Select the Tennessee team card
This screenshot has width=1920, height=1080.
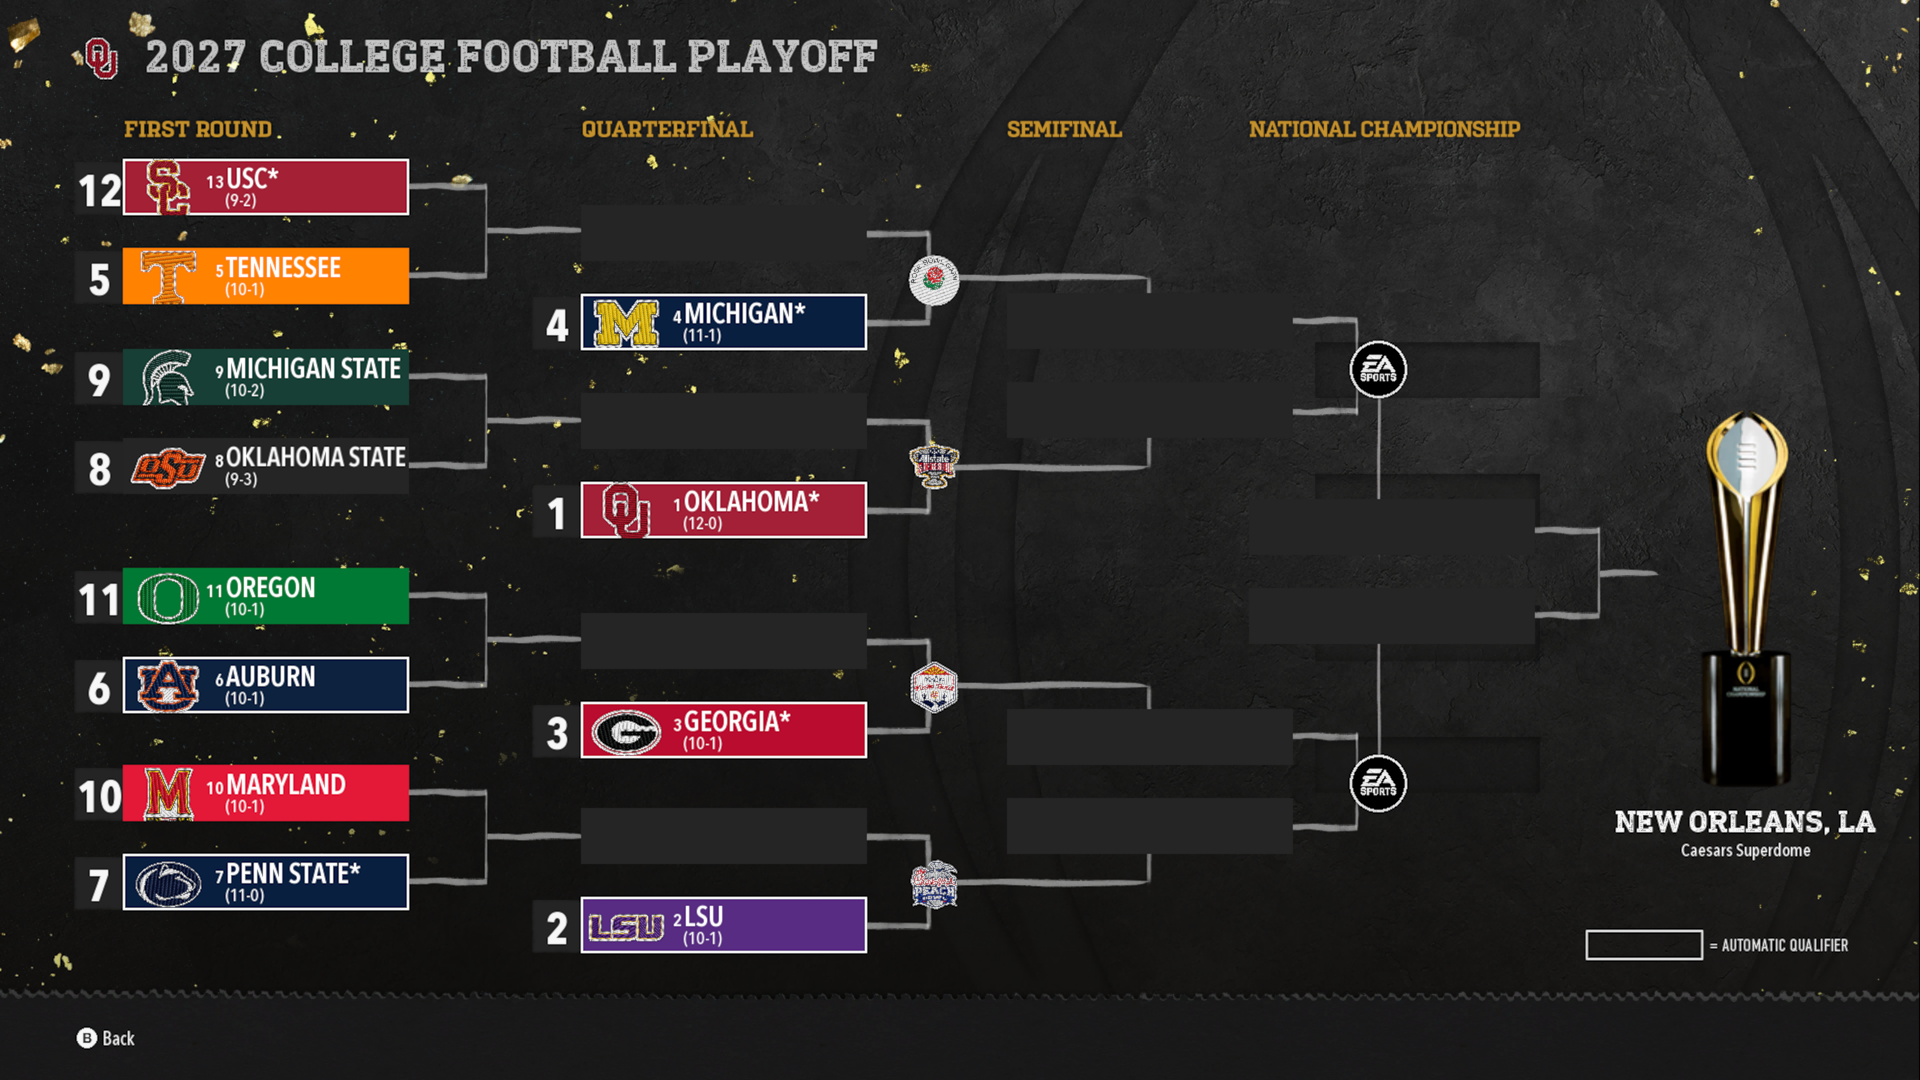265,276
